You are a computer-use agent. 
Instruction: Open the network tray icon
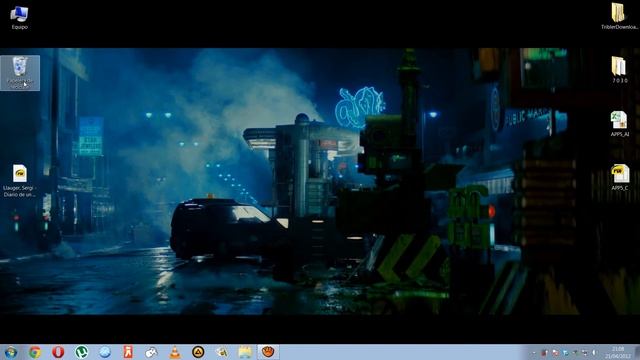click(x=585, y=352)
